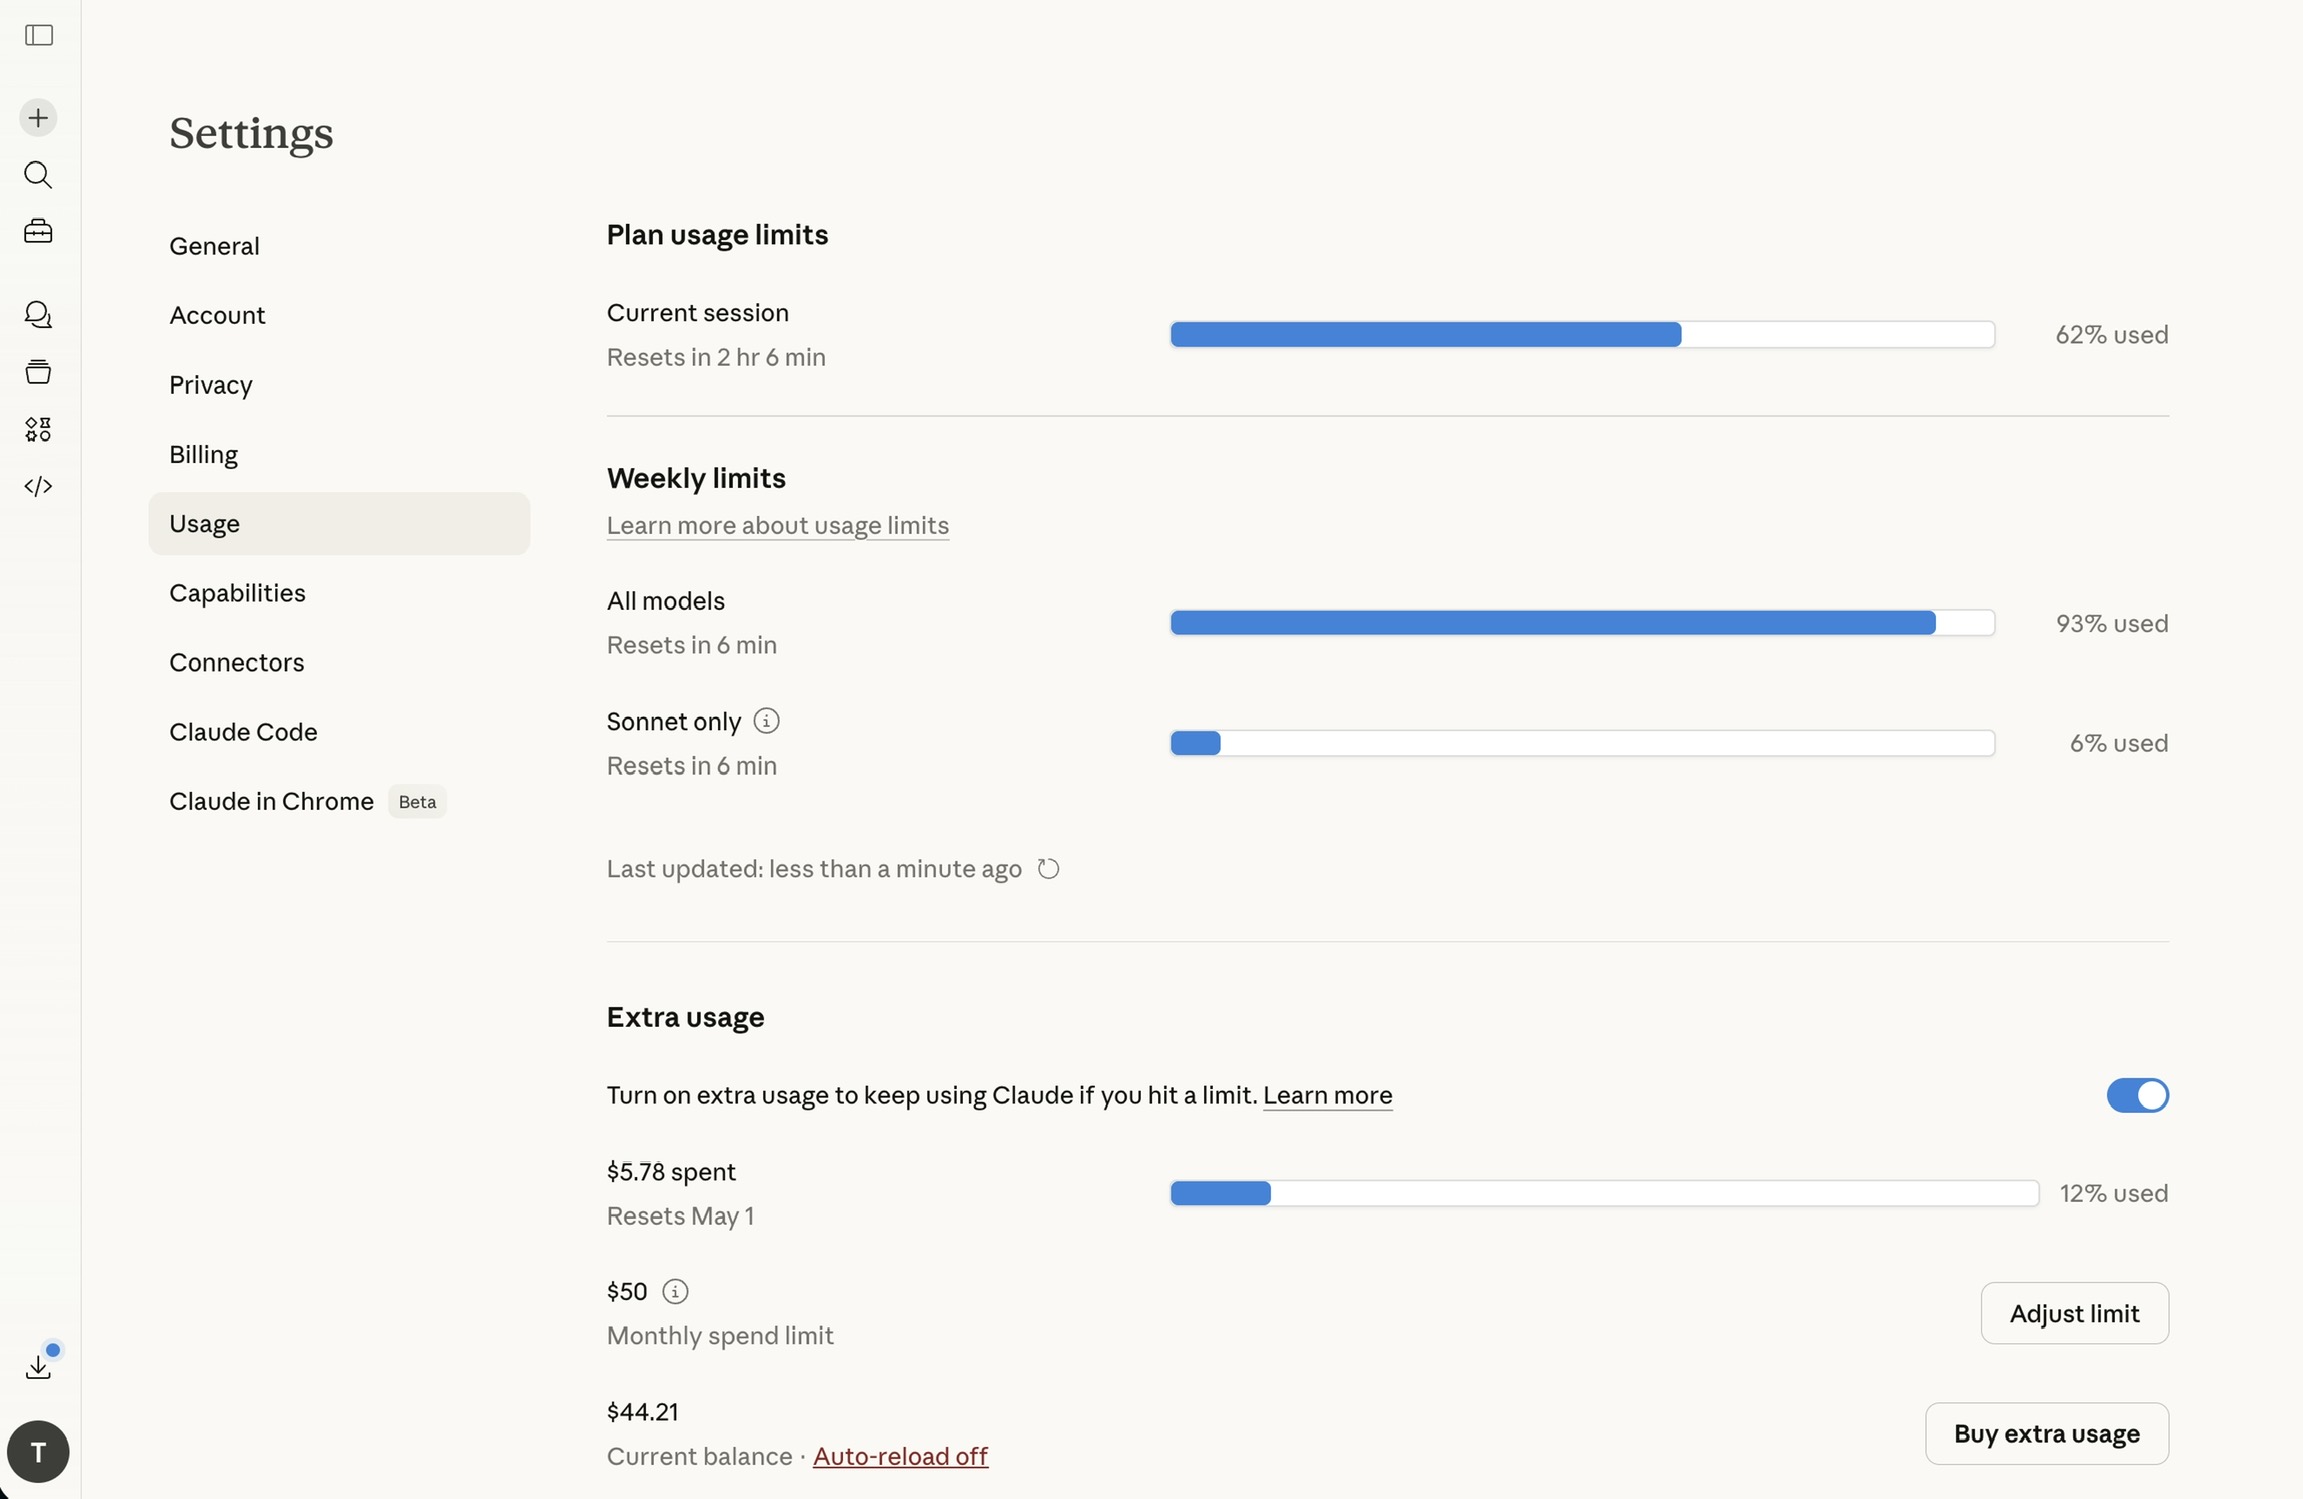Image resolution: width=2303 pixels, height=1499 pixels.
Task: Disable the extra usage toggle
Action: click(x=2137, y=1096)
